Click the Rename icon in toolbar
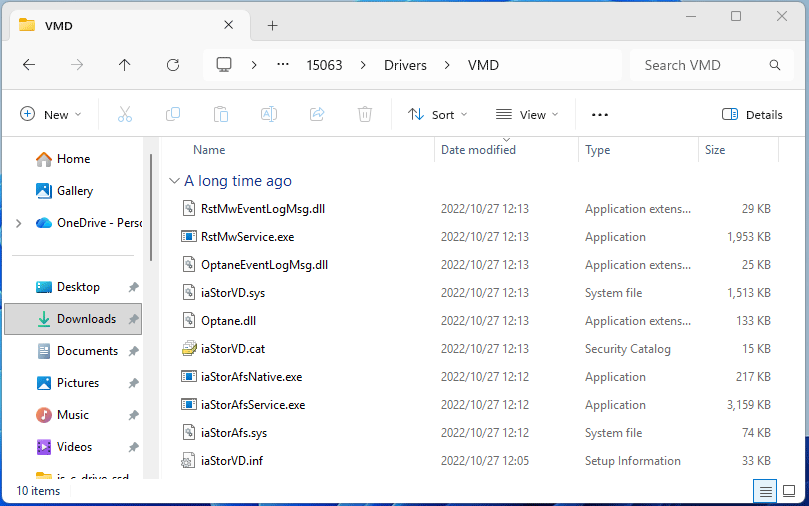The width and height of the screenshot is (809, 506). (269, 114)
